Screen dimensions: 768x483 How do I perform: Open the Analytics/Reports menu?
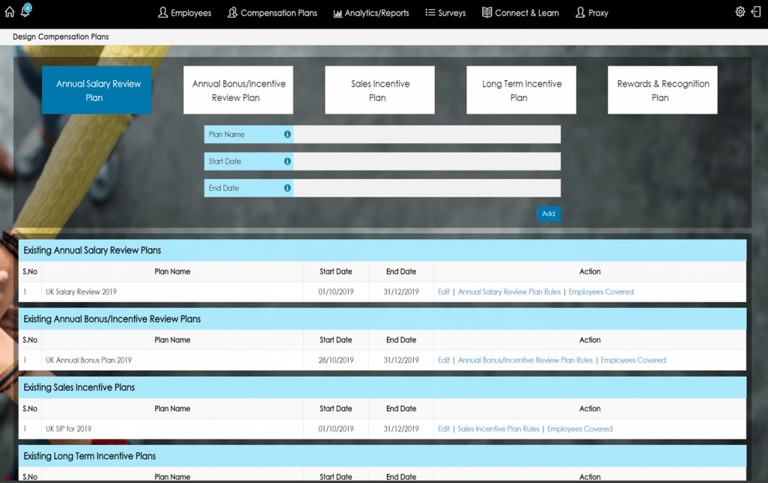click(371, 13)
